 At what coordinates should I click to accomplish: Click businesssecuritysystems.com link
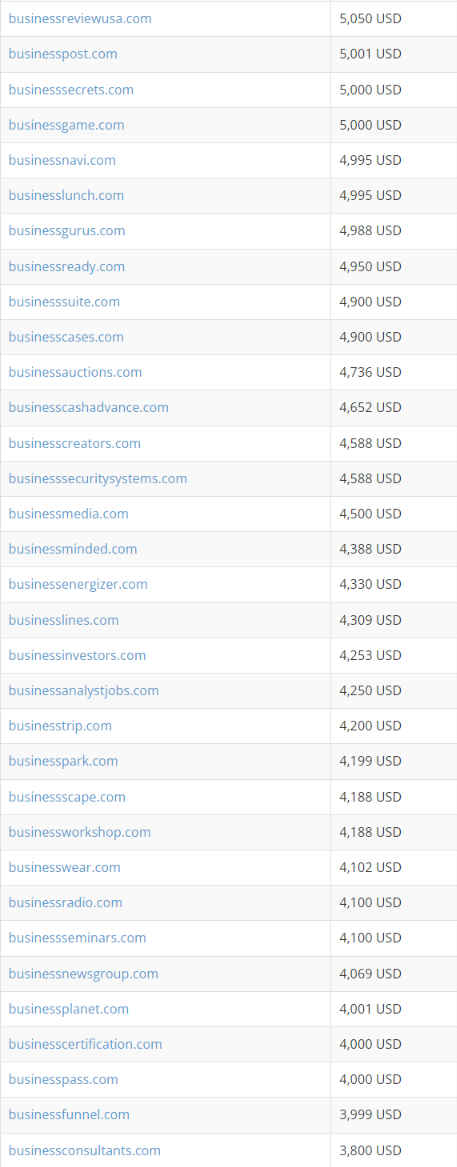(98, 479)
